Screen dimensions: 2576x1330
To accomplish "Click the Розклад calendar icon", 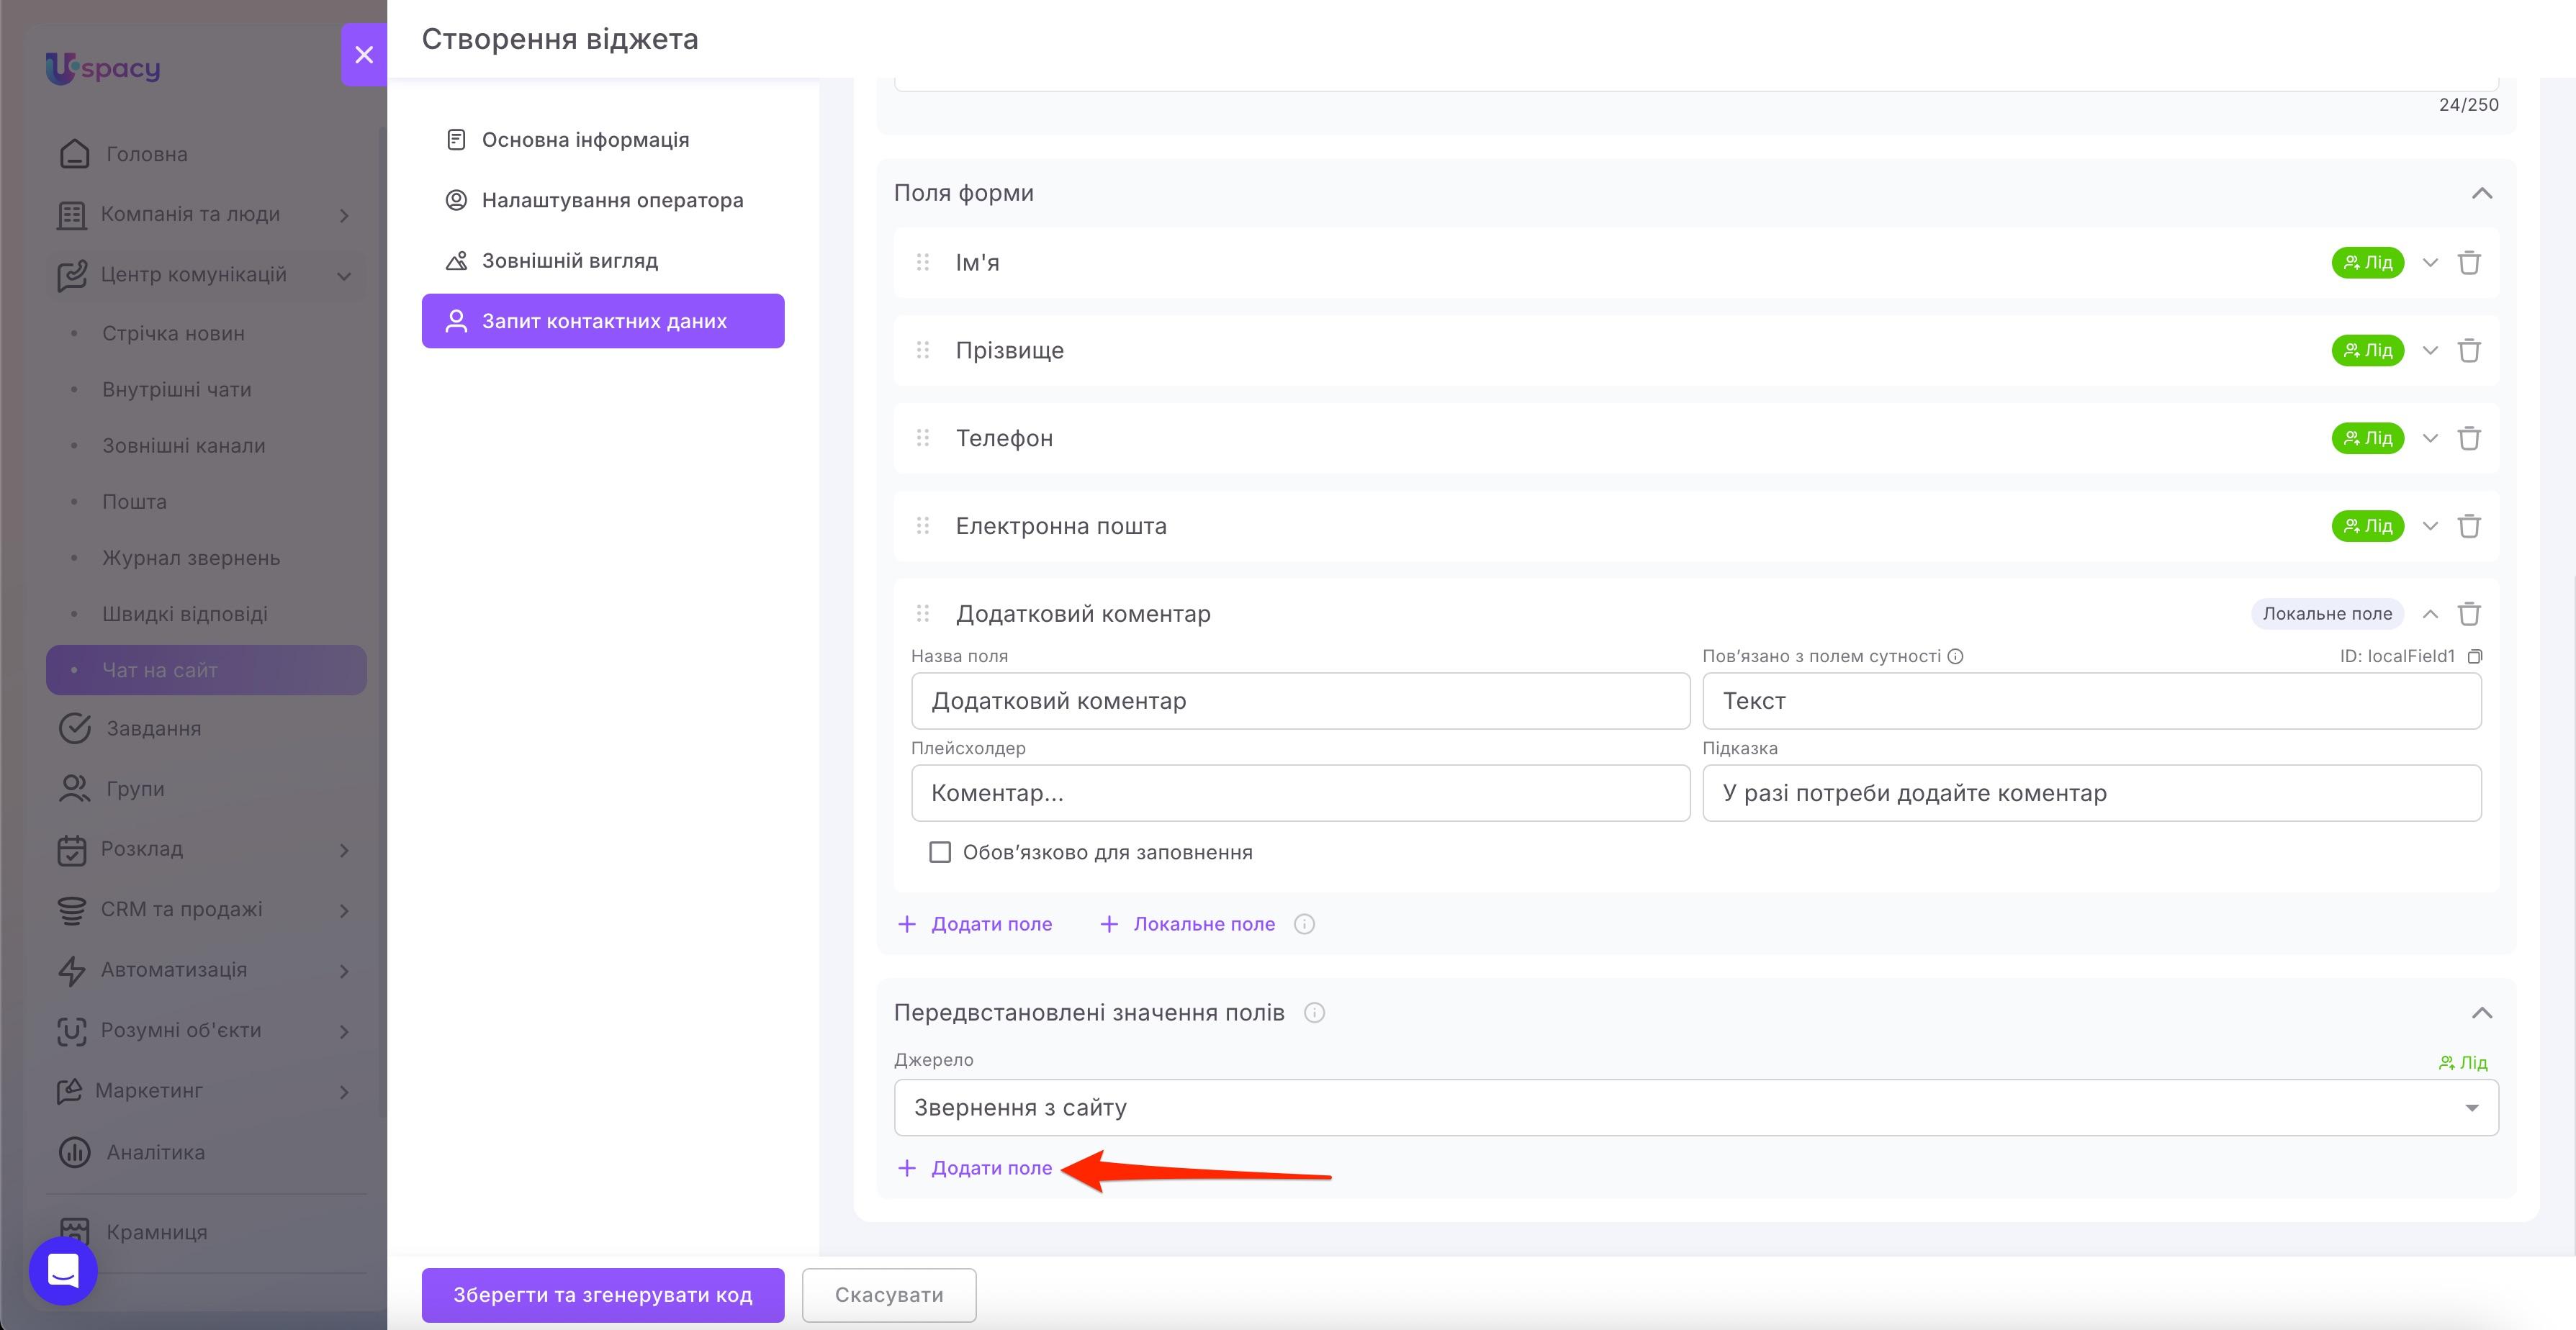I will click(x=71, y=850).
